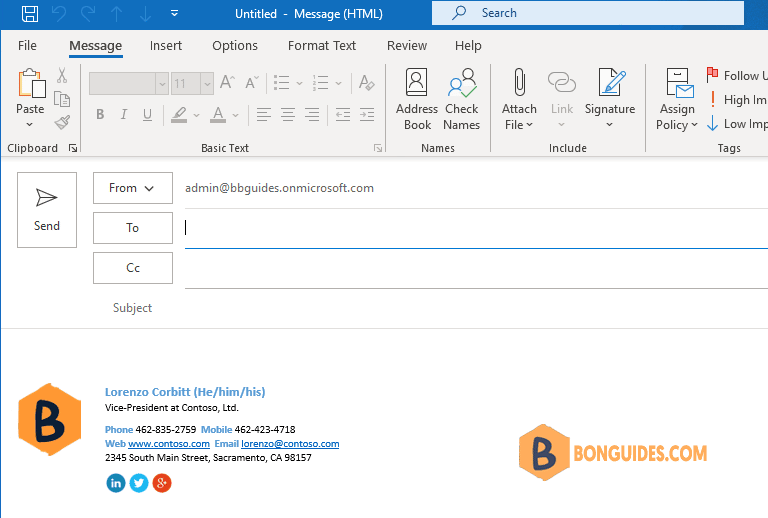Click Clear All Formatting icon
The height and width of the screenshot is (518, 768).
(x=366, y=82)
